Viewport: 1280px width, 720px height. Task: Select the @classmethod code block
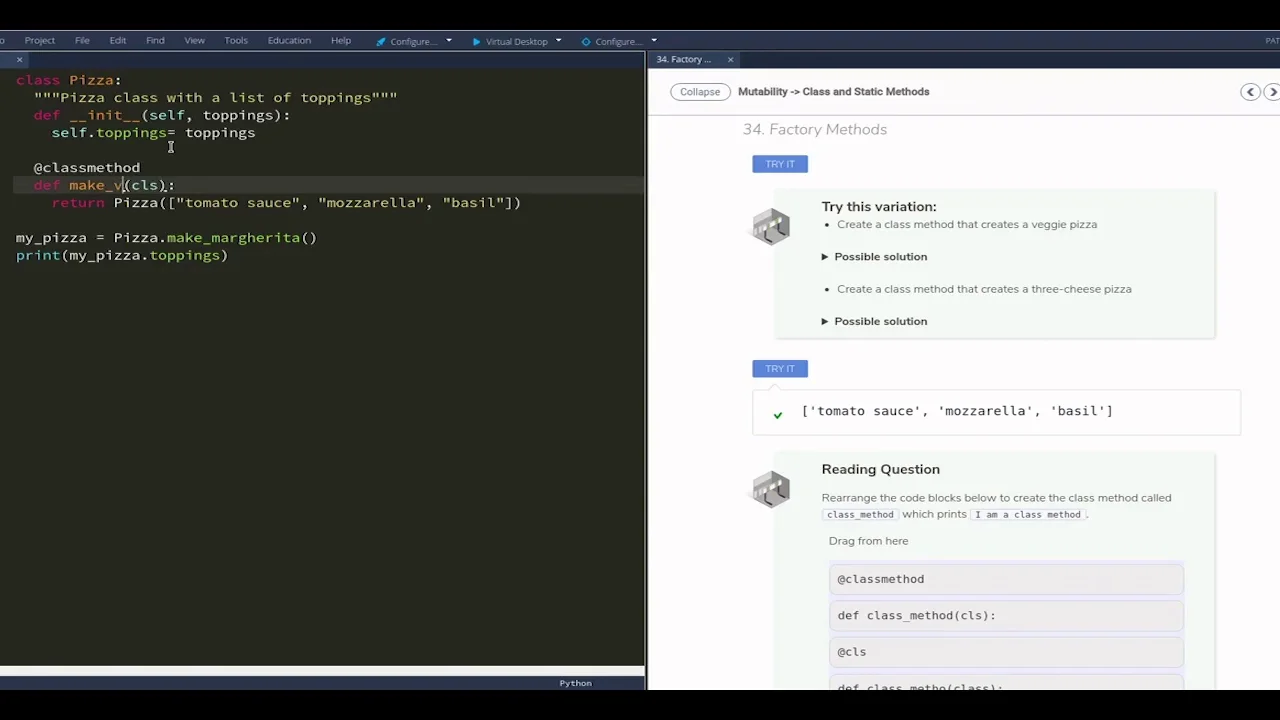(1005, 579)
